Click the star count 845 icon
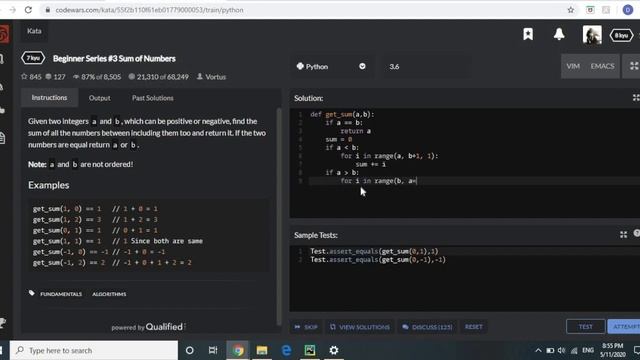This screenshot has width=640, height=360. (x=24, y=77)
